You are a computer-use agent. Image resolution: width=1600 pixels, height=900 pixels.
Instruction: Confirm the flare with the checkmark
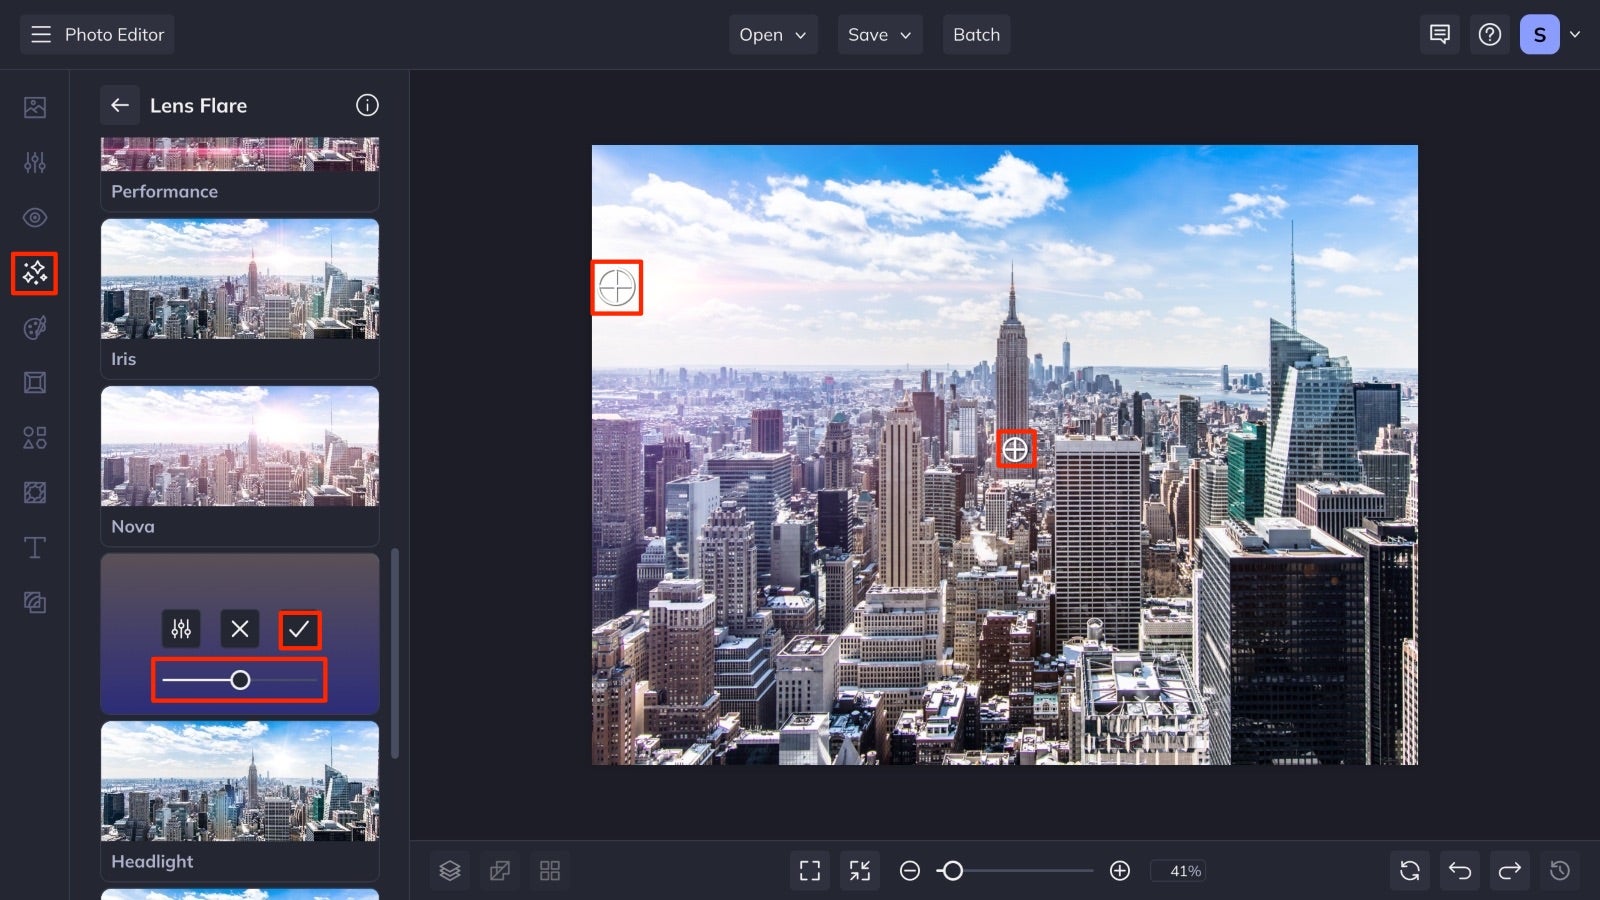[x=299, y=629]
